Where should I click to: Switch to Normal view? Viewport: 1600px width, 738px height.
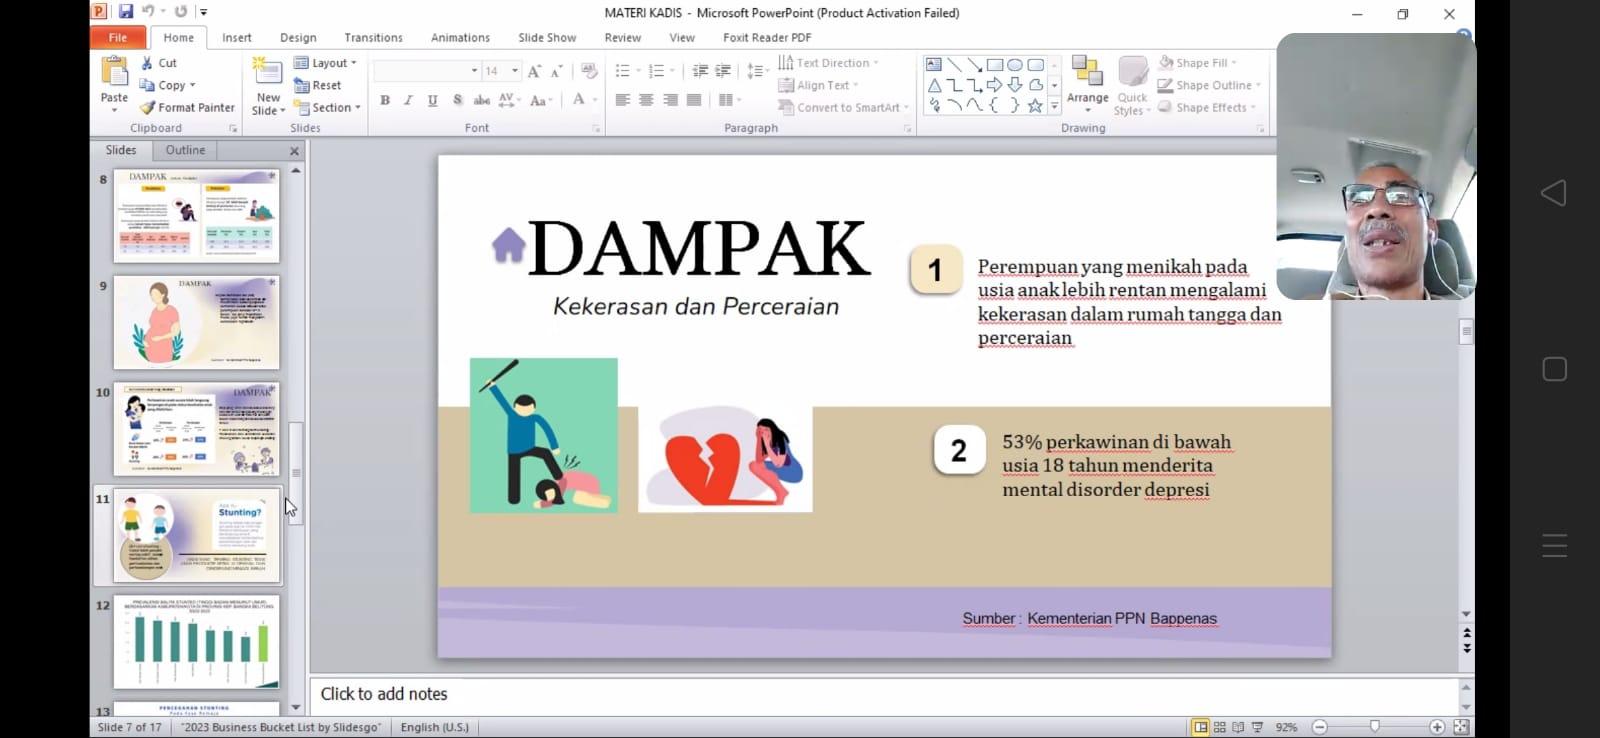[1201, 727]
